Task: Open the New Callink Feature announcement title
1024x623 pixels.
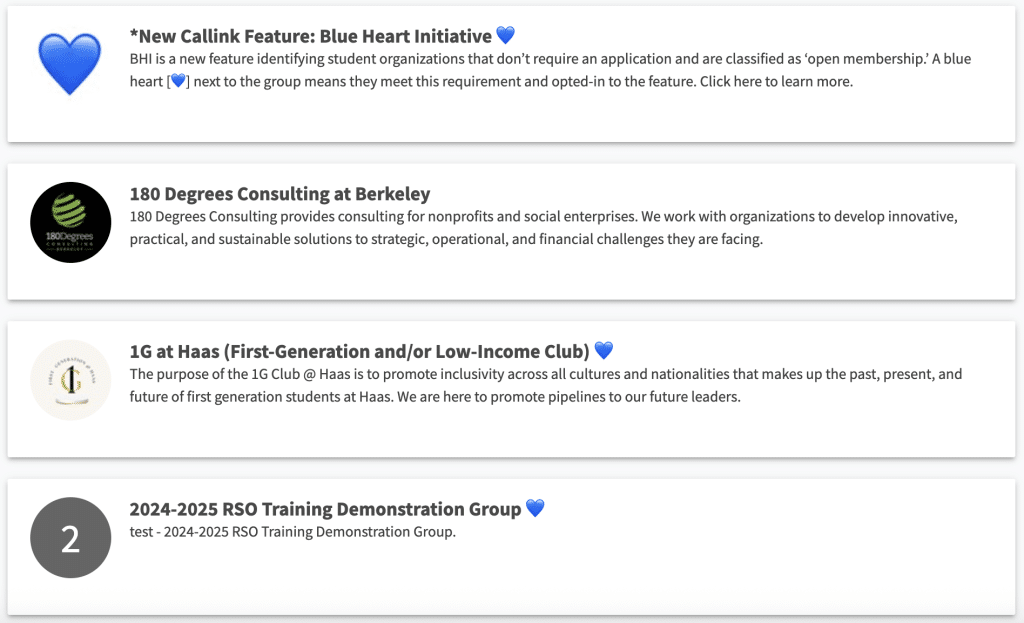Action: point(310,36)
